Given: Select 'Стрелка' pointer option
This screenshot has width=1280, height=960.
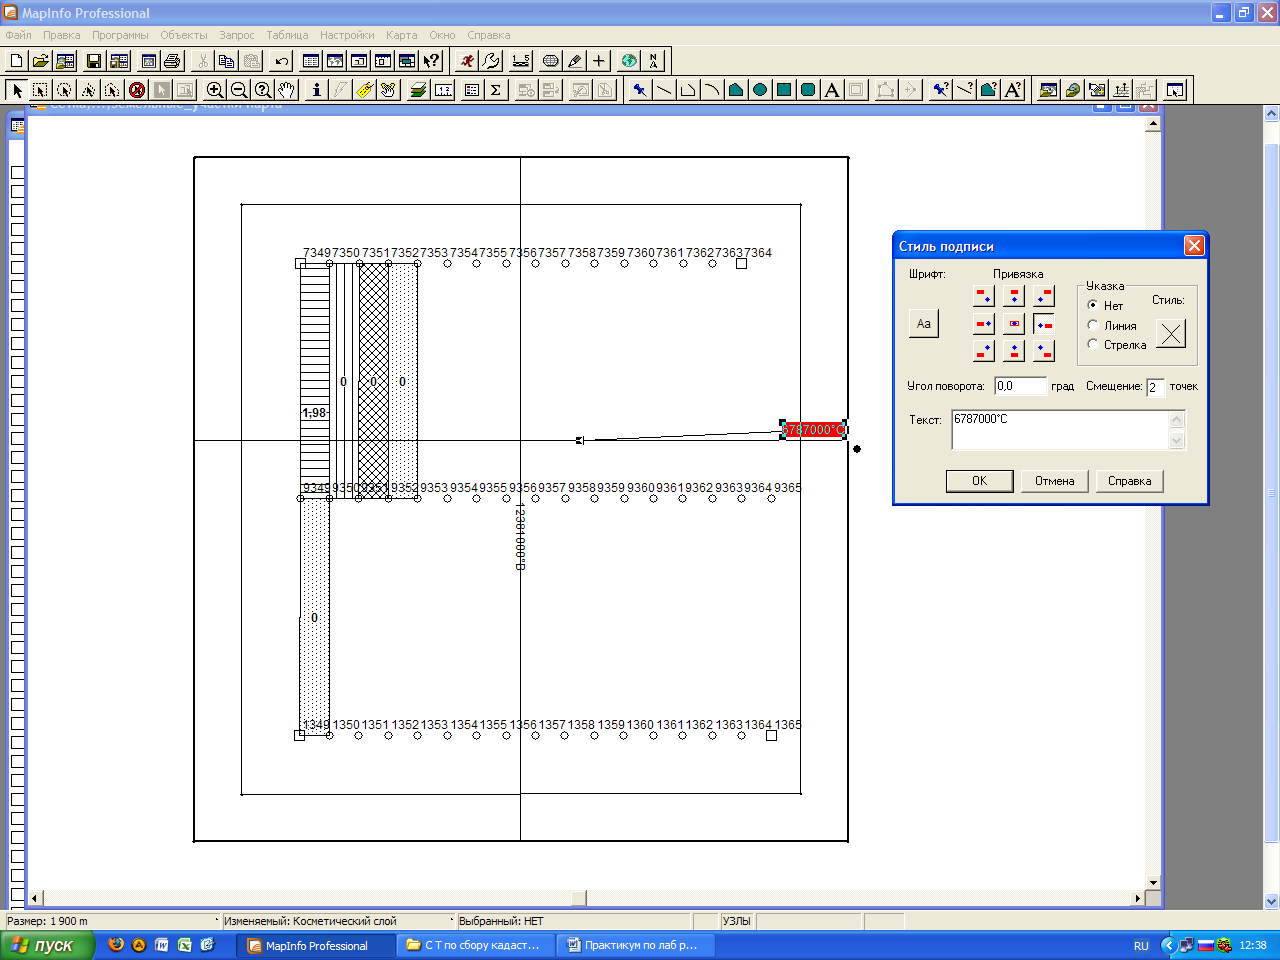Looking at the screenshot, I should [x=1117, y=345].
